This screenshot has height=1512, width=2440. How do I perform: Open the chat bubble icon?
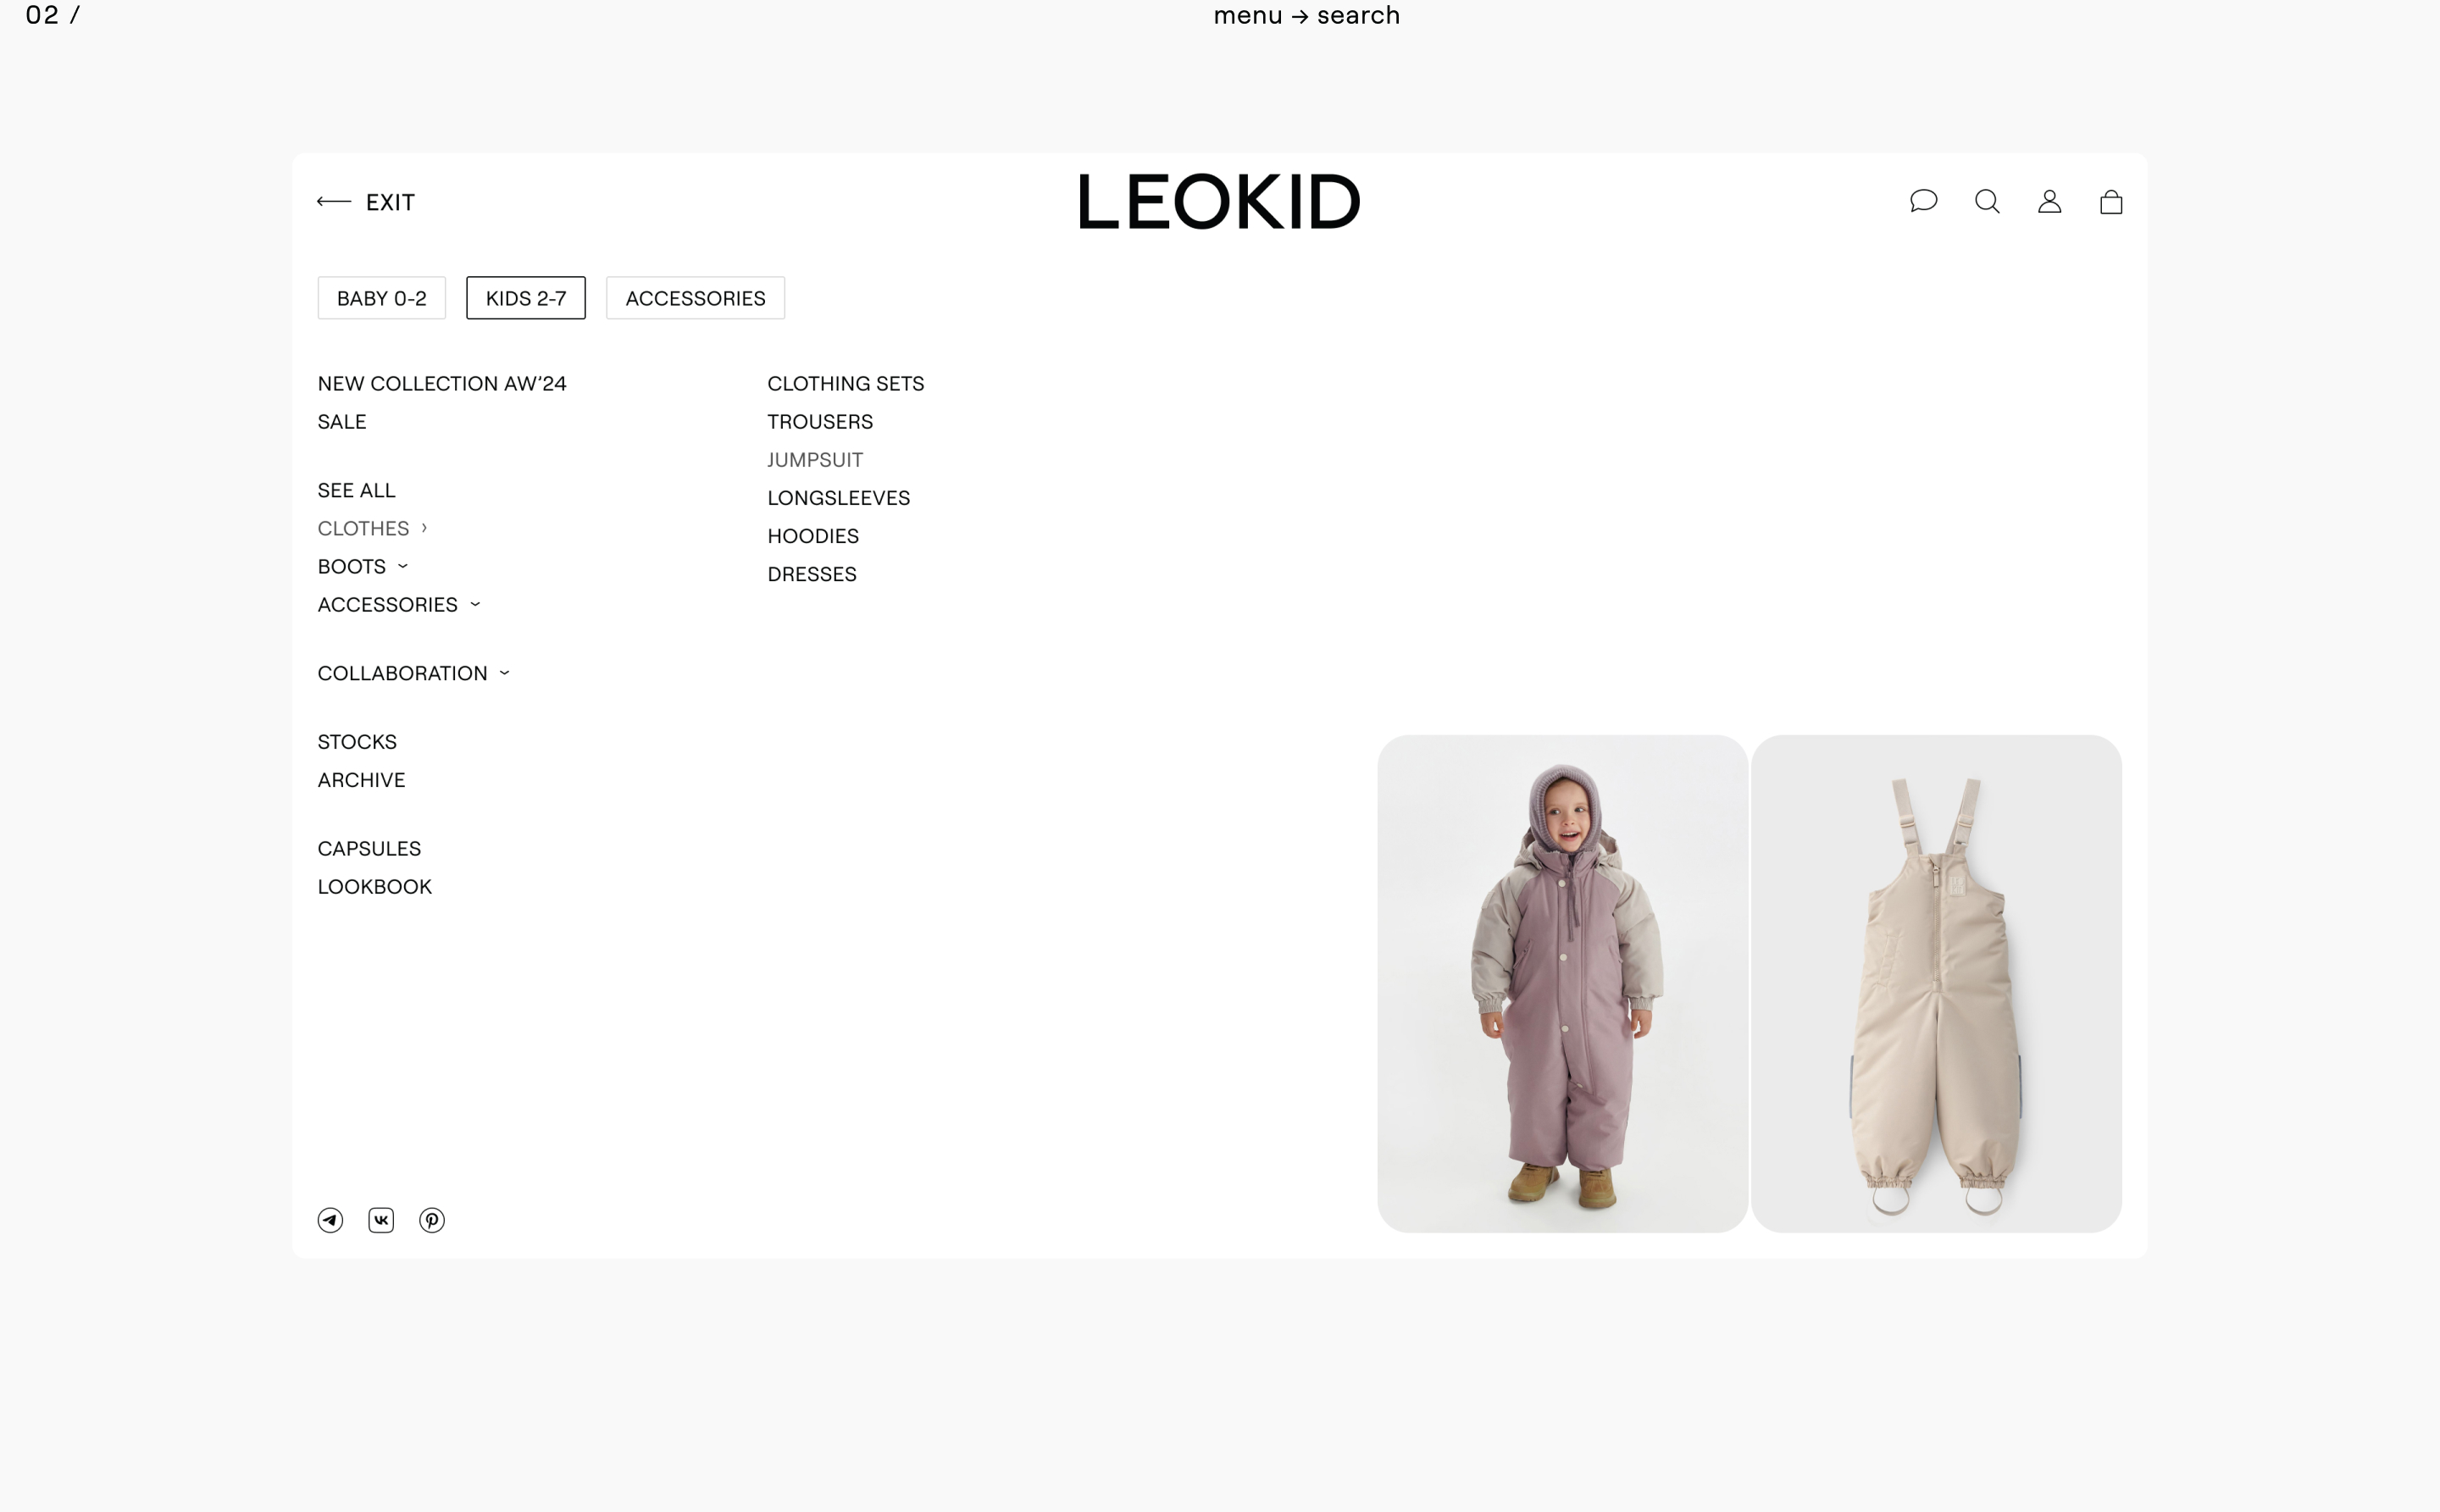click(1923, 201)
